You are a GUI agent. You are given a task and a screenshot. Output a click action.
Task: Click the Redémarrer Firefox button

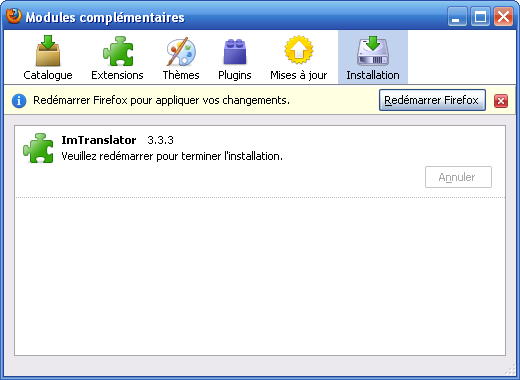(x=432, y=100)
